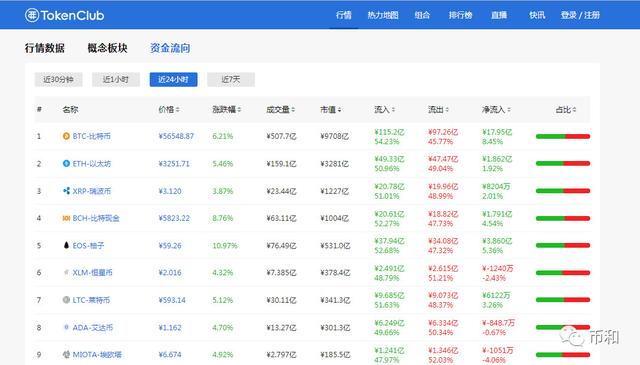Open the MIOTA-埃欧塔 coin link
This screenshot has height=365, width=640.
(97, 354)
